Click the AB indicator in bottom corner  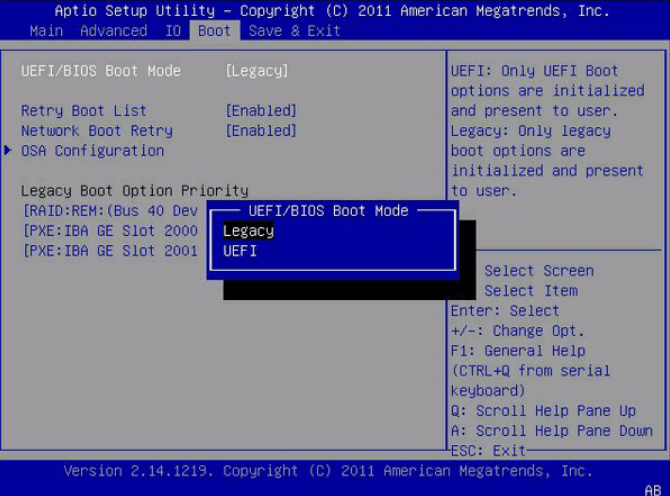pos(653,489)
